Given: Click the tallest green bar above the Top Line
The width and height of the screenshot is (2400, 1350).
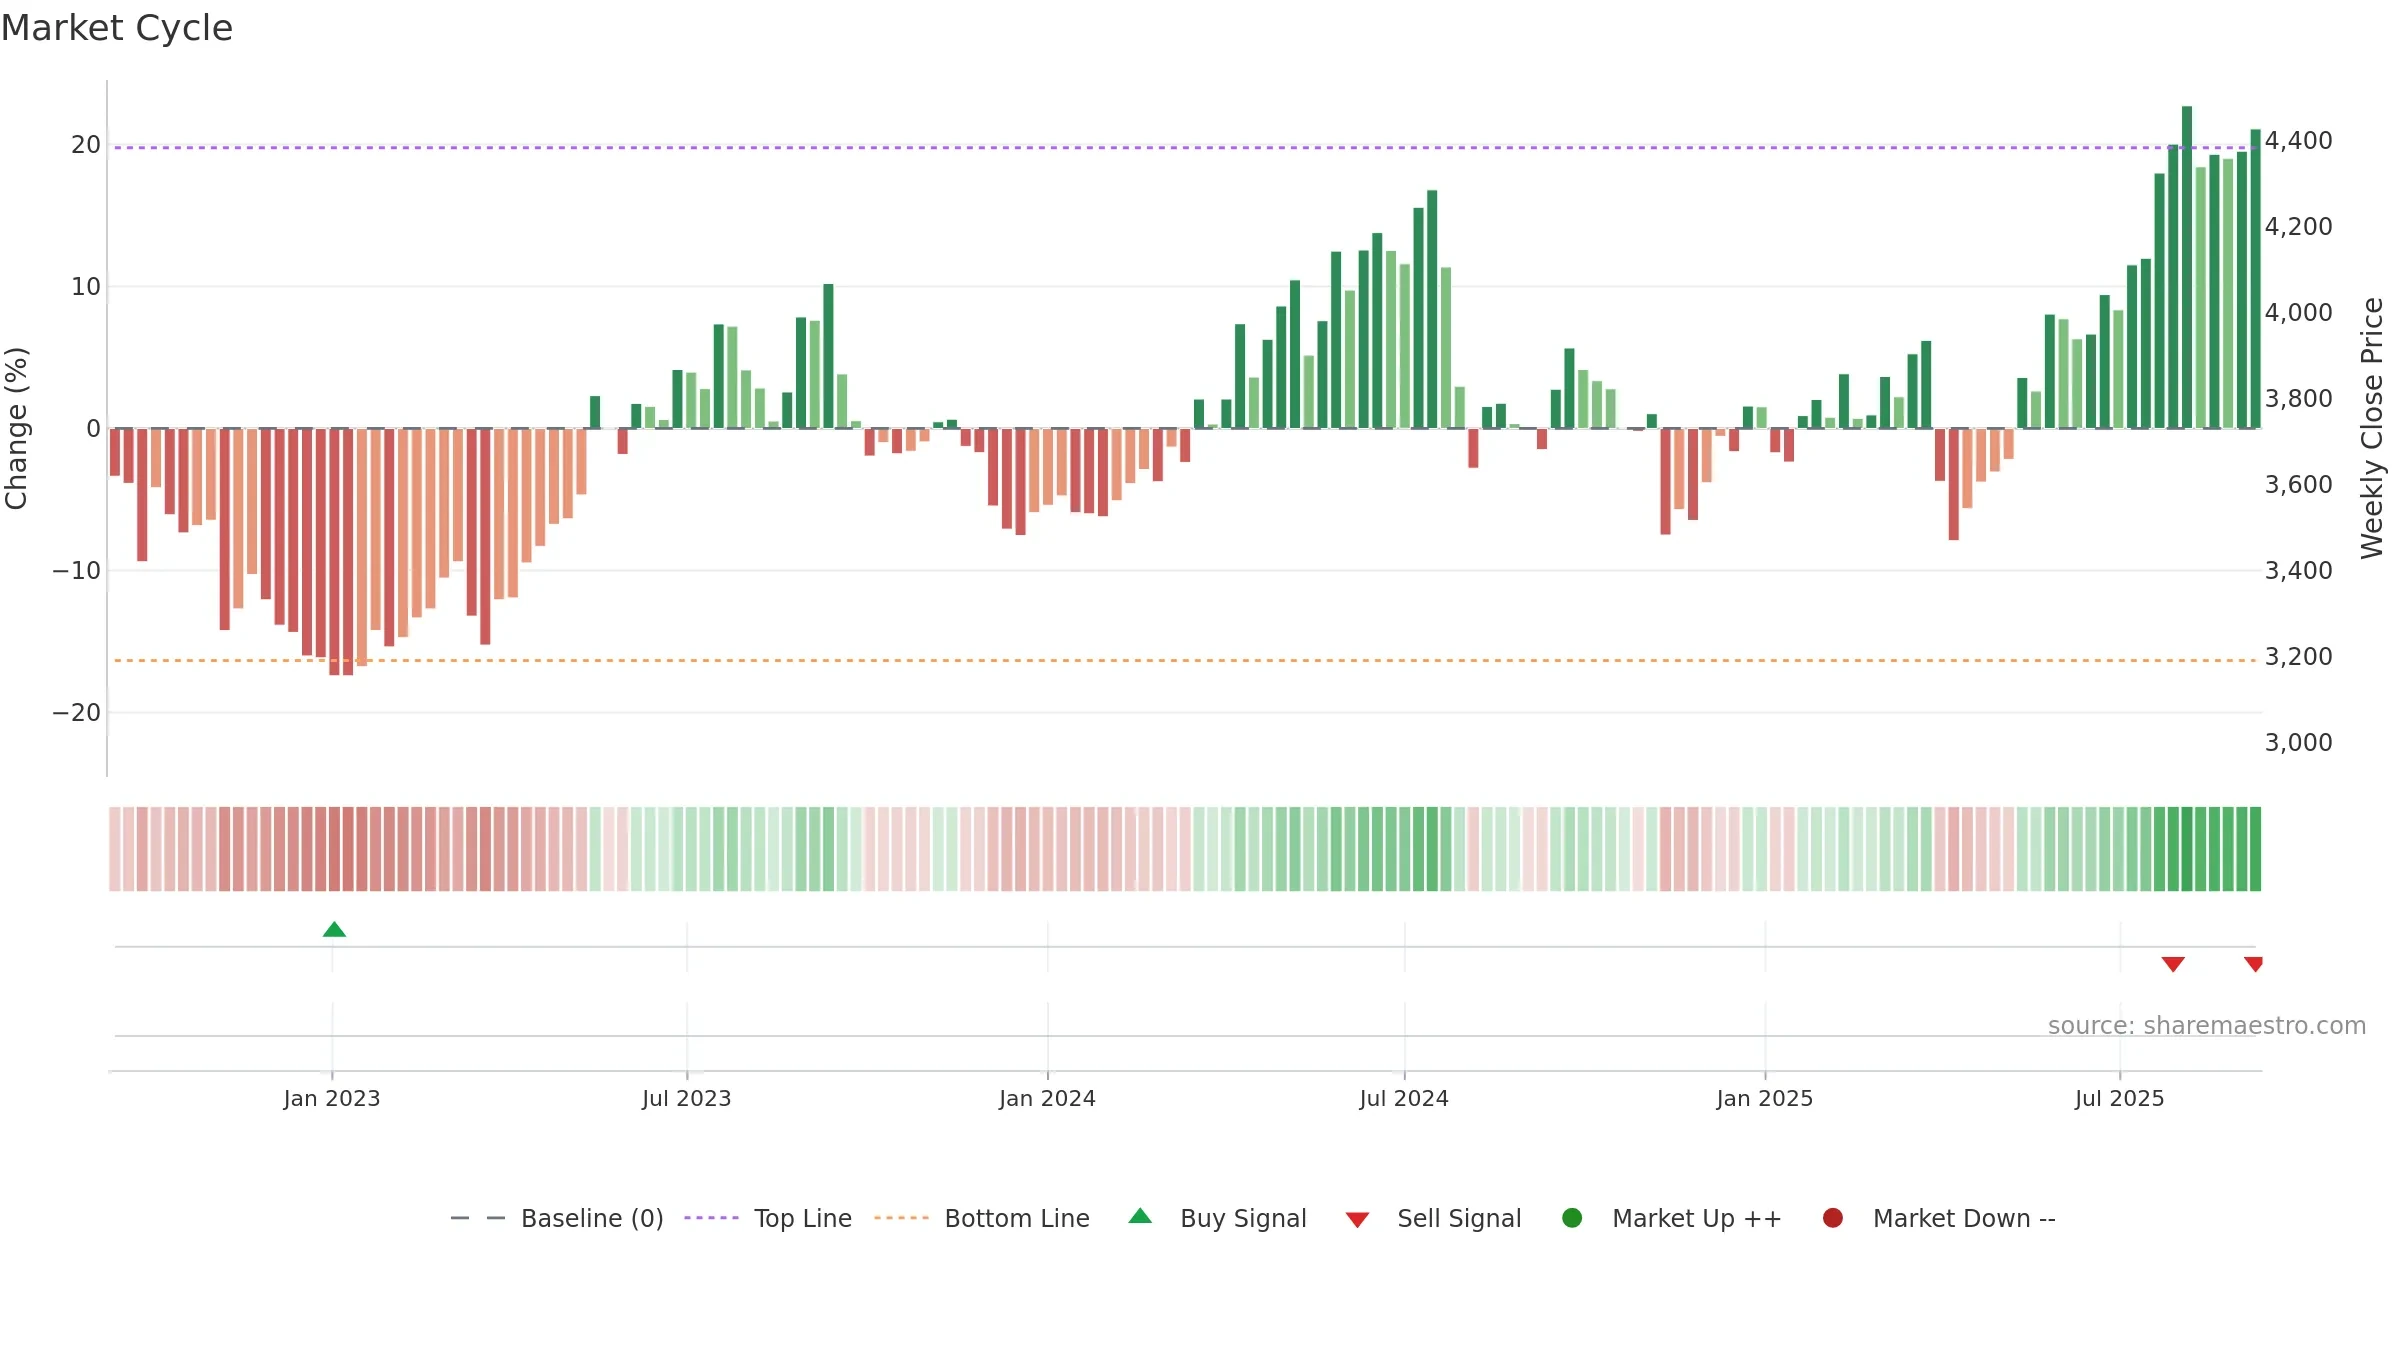Looking at the screenshot, I should [x=2187, y=267].
